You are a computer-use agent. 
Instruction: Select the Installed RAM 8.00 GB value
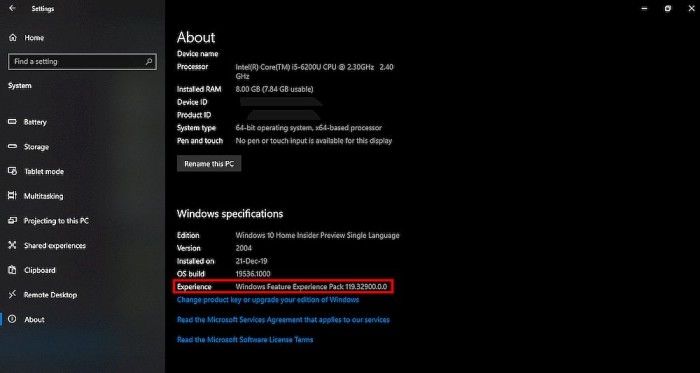[274, 89]
